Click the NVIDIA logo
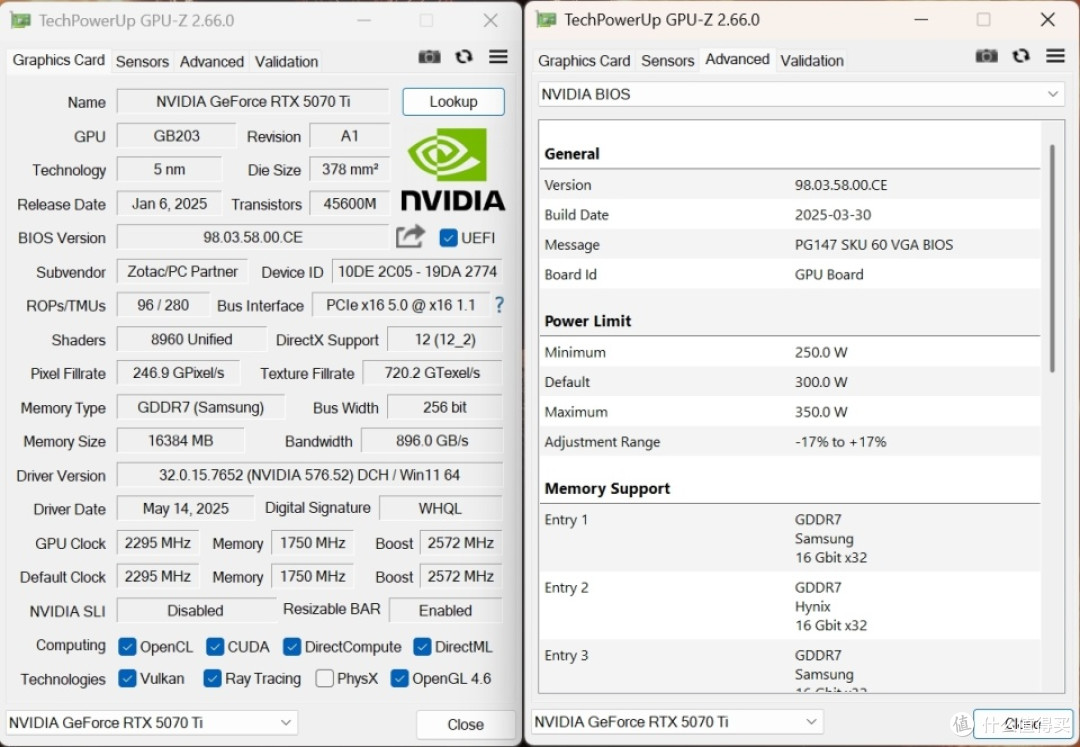 (453, 169)
